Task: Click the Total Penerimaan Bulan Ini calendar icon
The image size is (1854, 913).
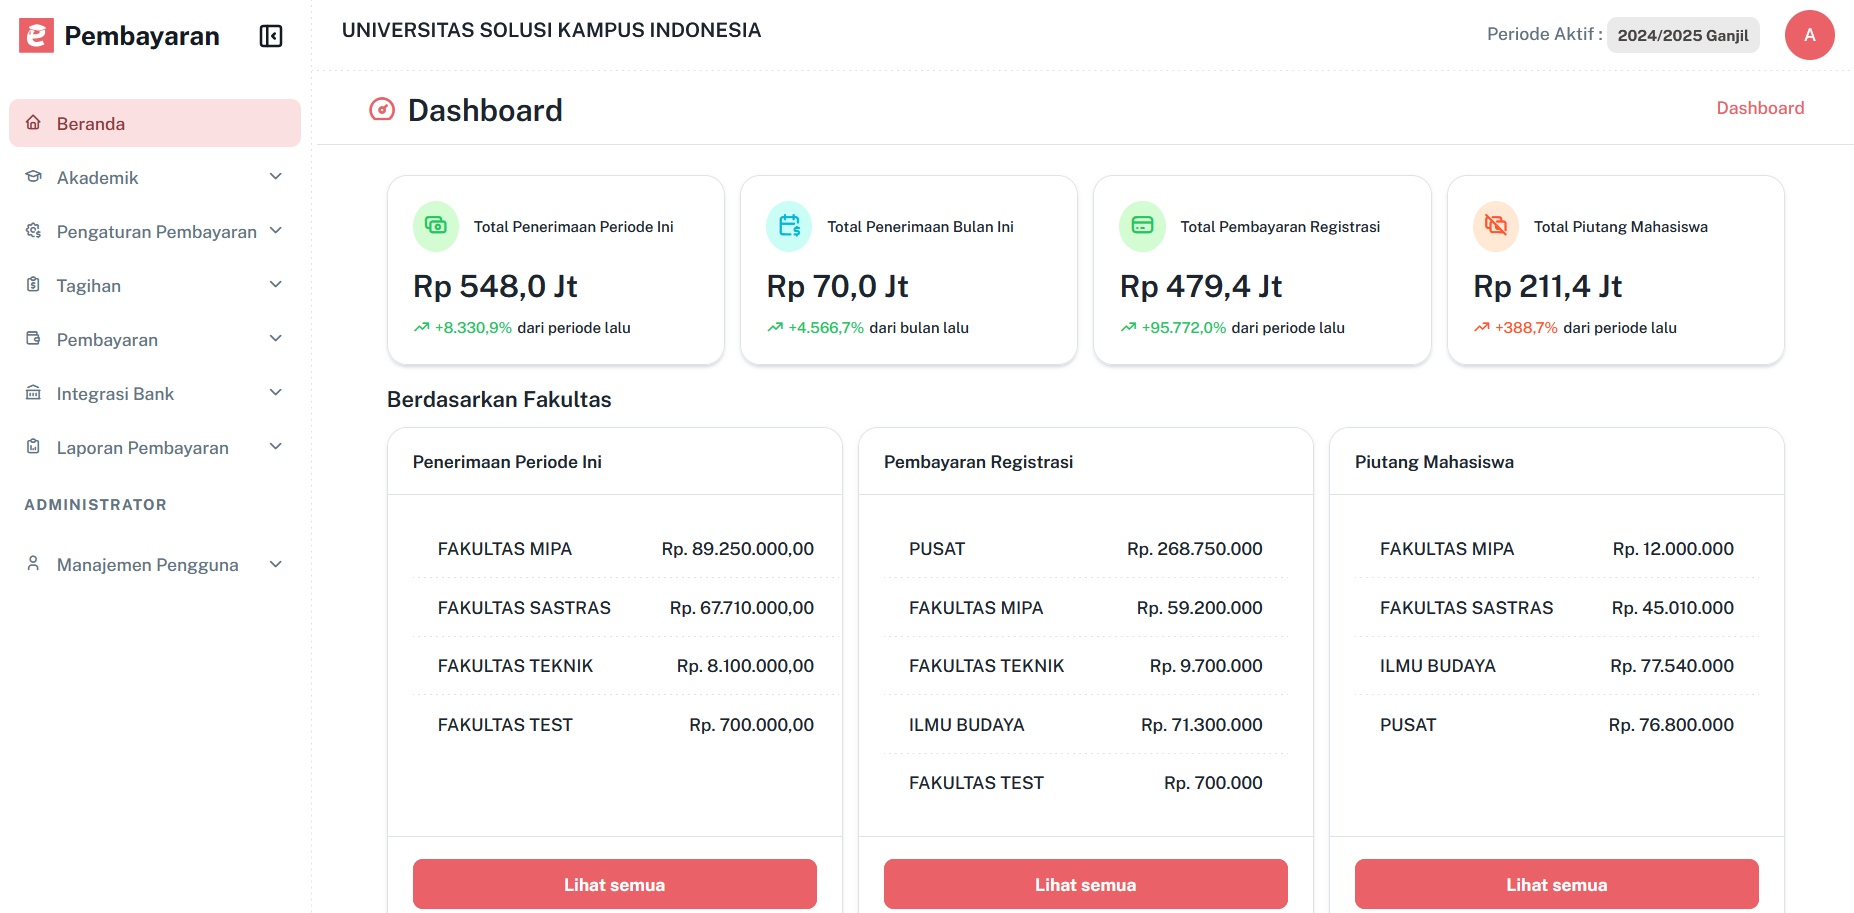Action: click(x=789, y=226)
